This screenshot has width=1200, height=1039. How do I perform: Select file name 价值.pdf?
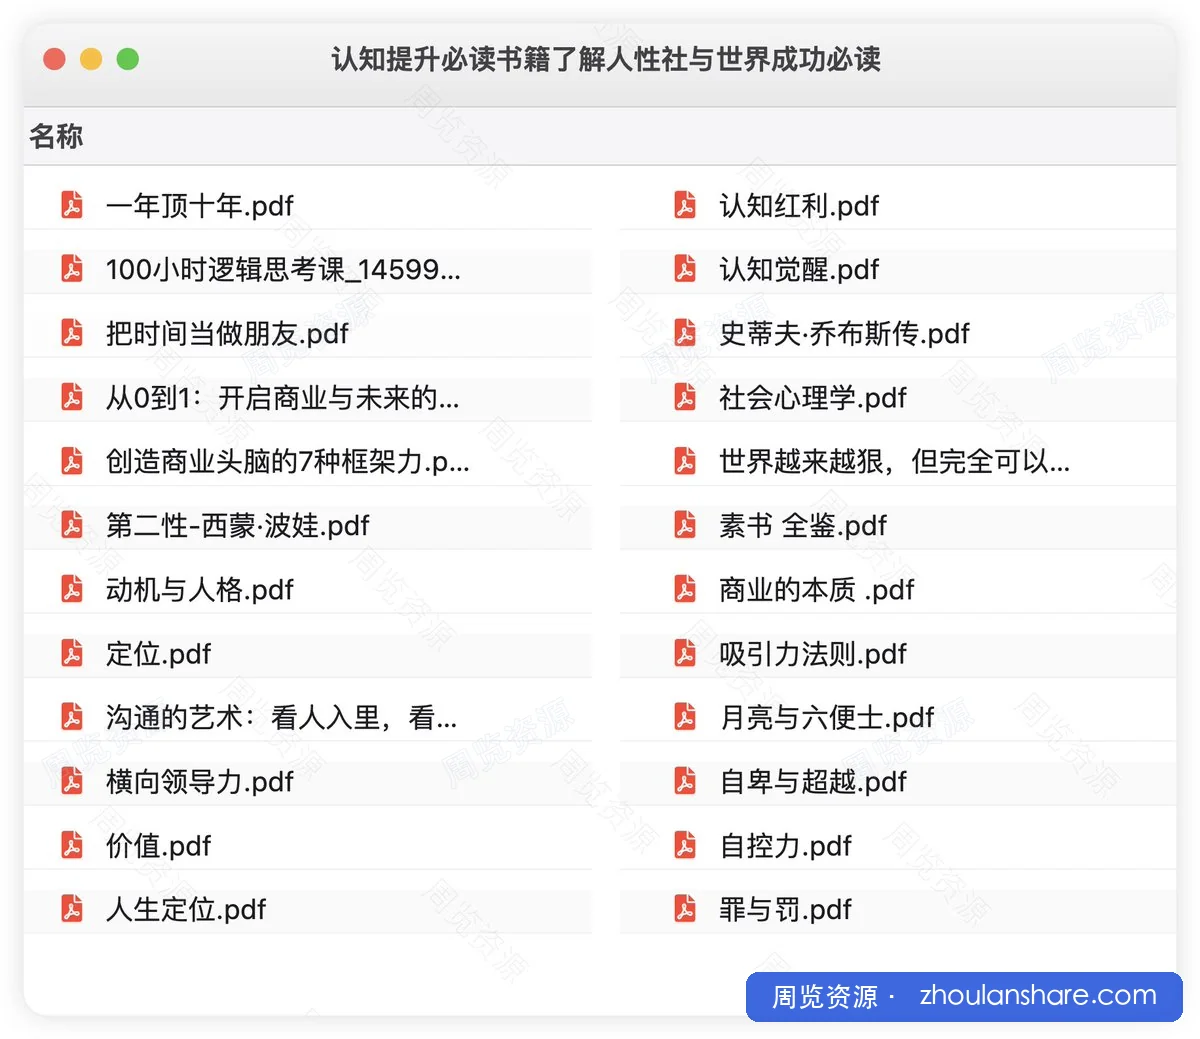159,846
